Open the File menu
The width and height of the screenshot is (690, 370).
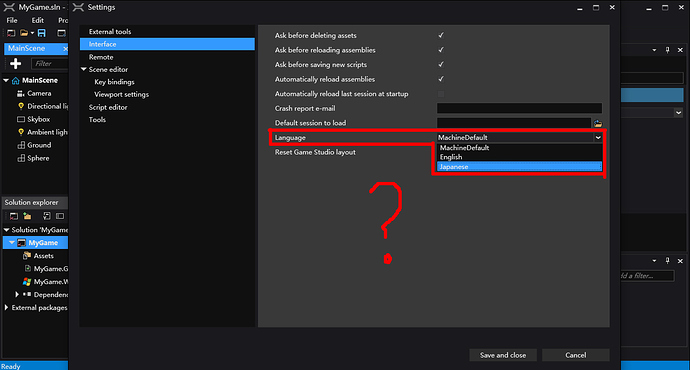coord(12,20)
